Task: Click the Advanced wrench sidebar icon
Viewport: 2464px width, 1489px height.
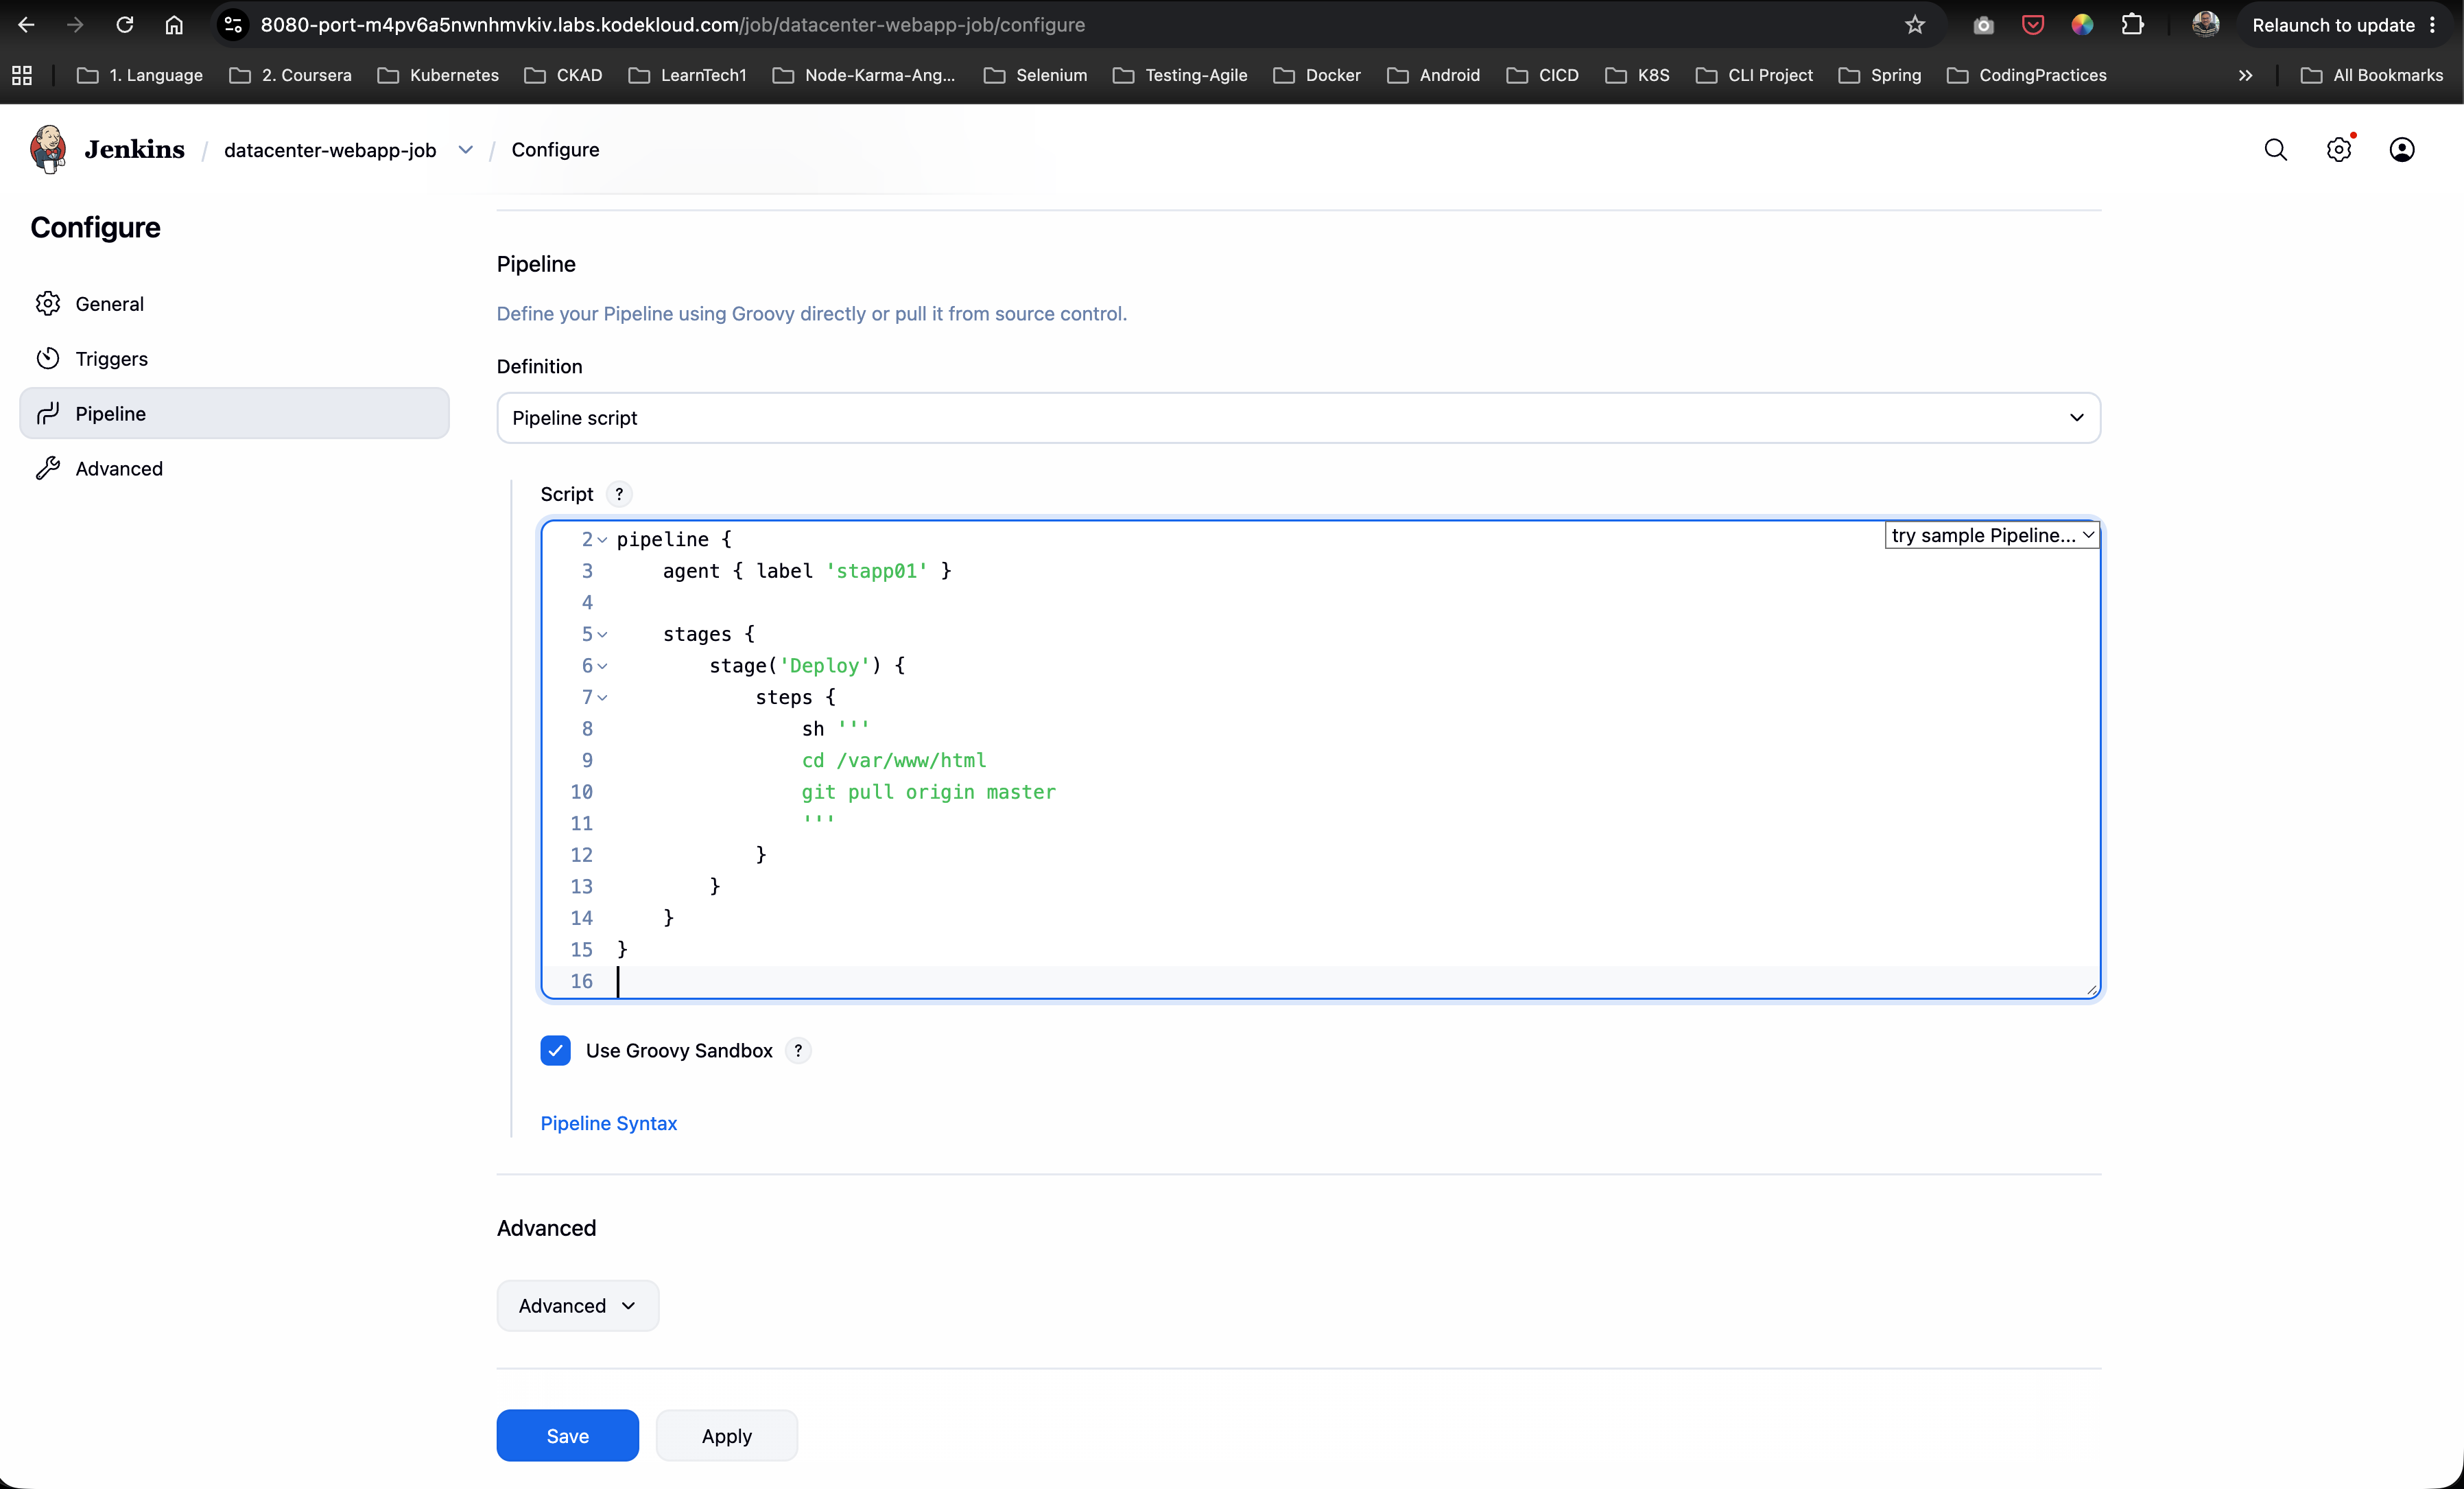Action: (48, 468)
